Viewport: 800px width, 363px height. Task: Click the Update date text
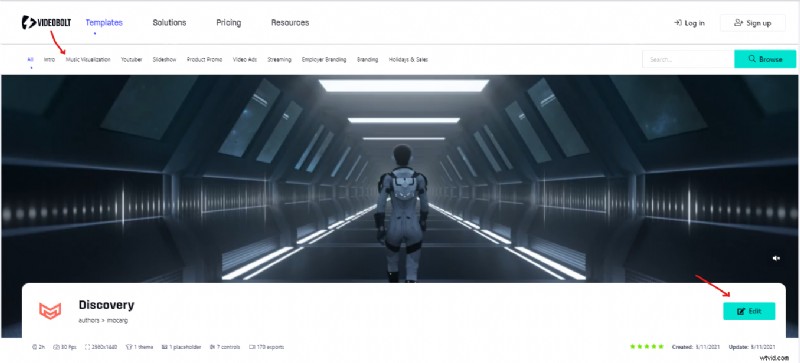point(753,347)
